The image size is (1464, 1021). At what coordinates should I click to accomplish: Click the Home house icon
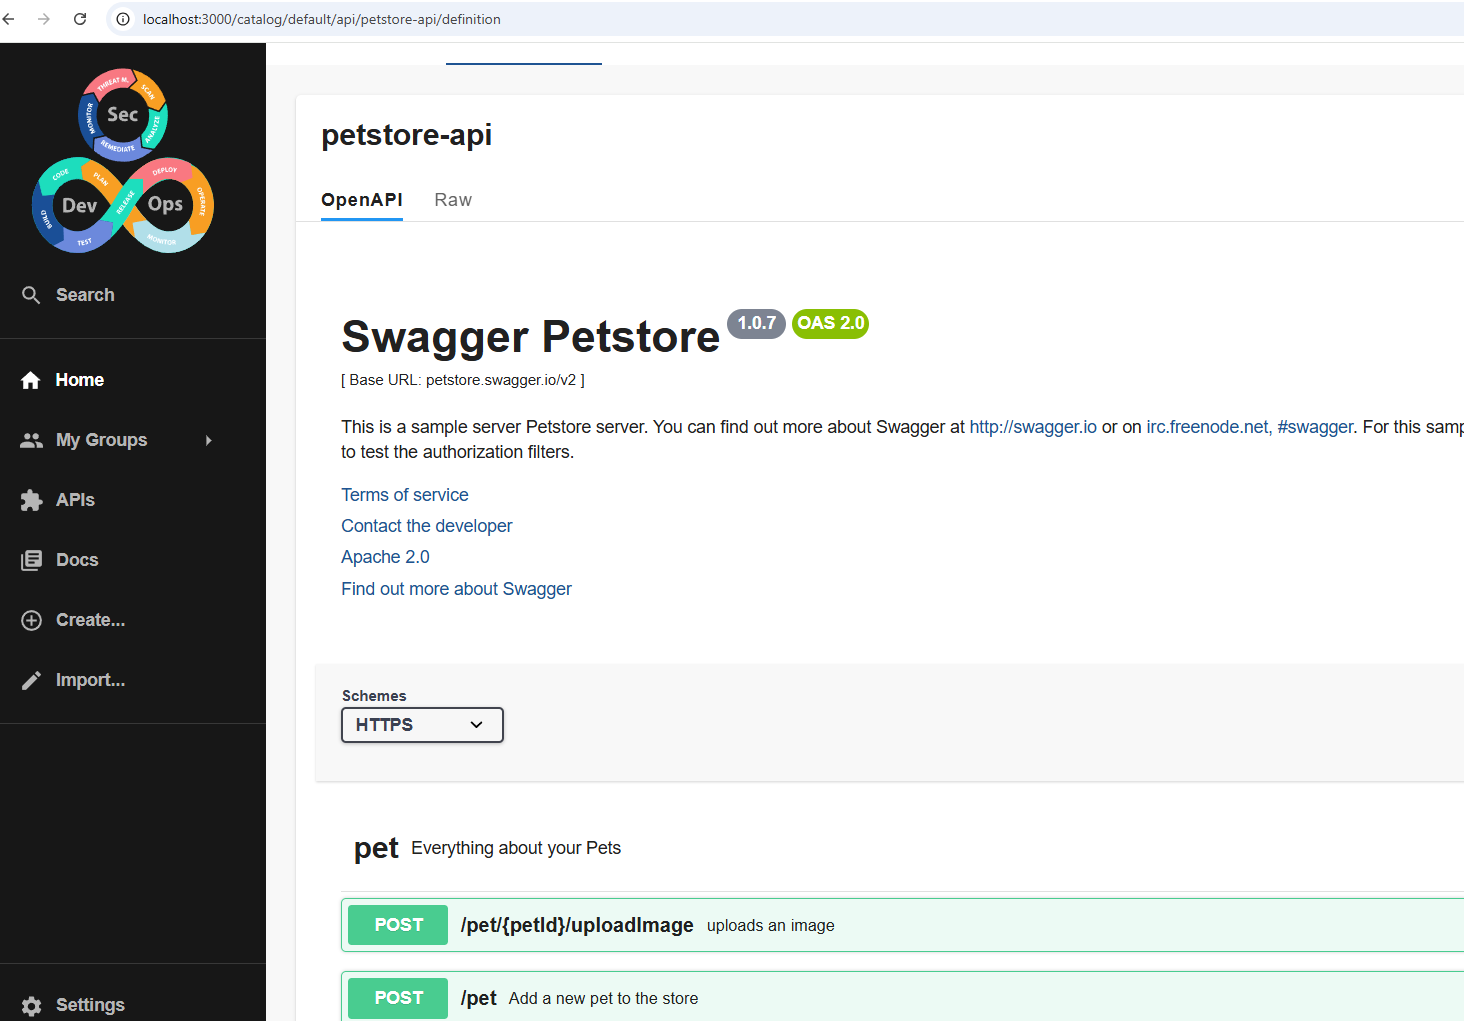[31, 380]
